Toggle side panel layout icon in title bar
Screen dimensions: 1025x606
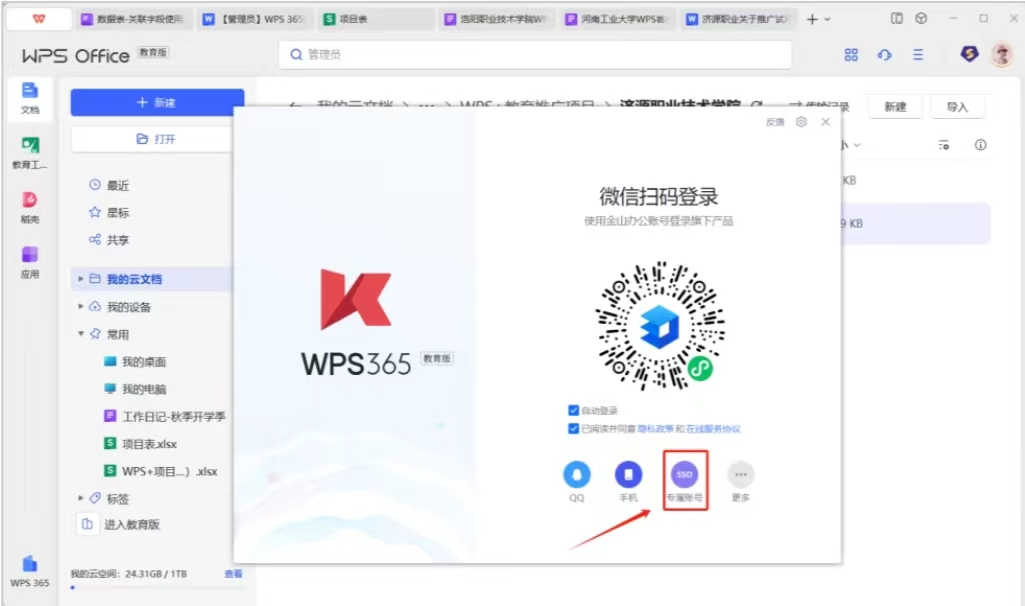coord(897,18)
